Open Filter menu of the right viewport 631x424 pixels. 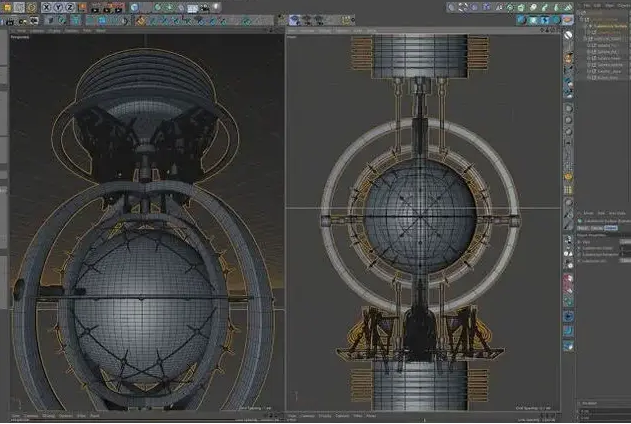[x=357, y=31]
